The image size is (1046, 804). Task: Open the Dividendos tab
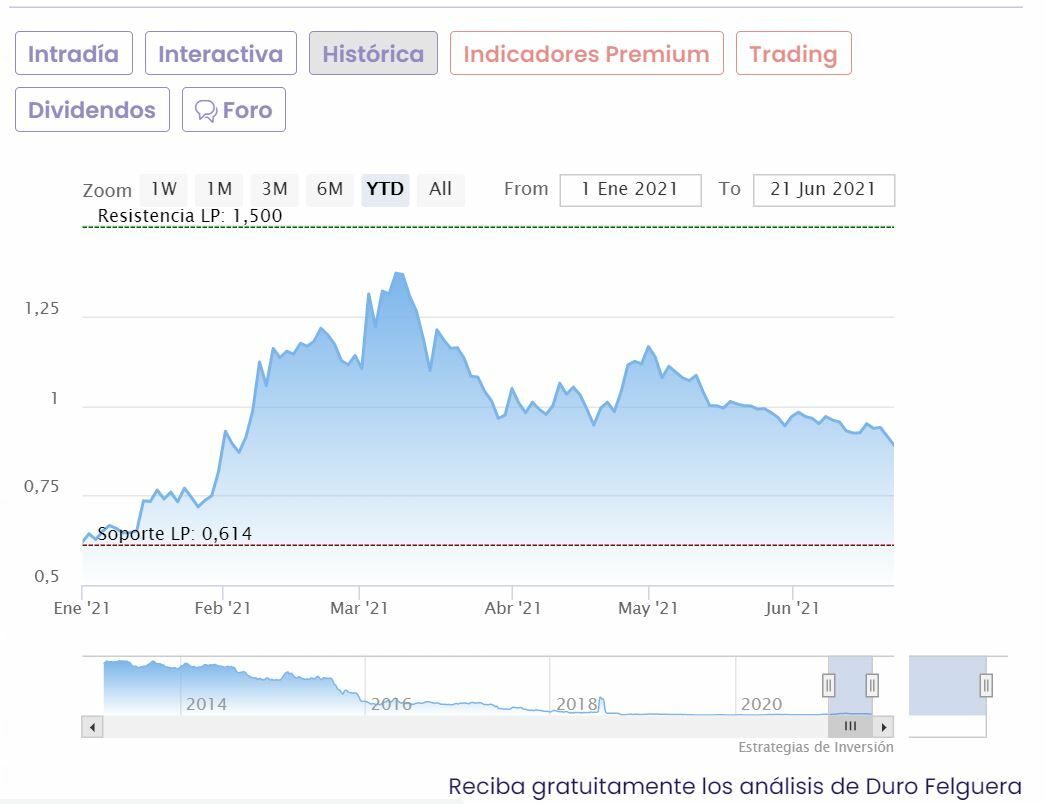92,110
